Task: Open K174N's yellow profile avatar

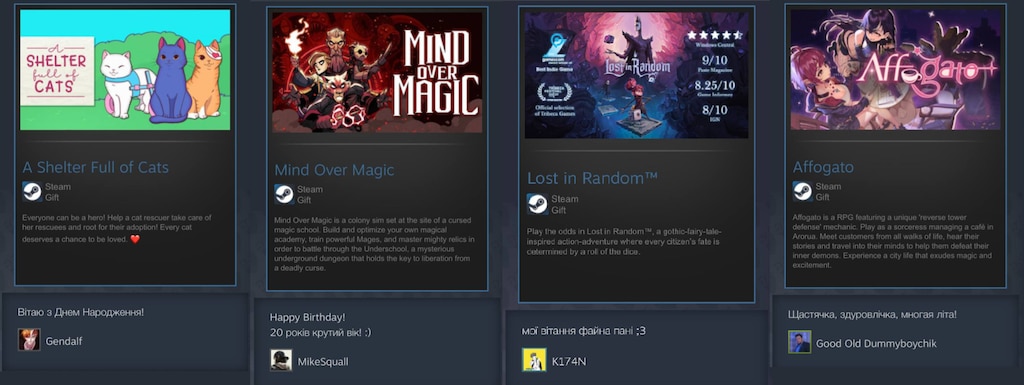Action: pos(534,360)
